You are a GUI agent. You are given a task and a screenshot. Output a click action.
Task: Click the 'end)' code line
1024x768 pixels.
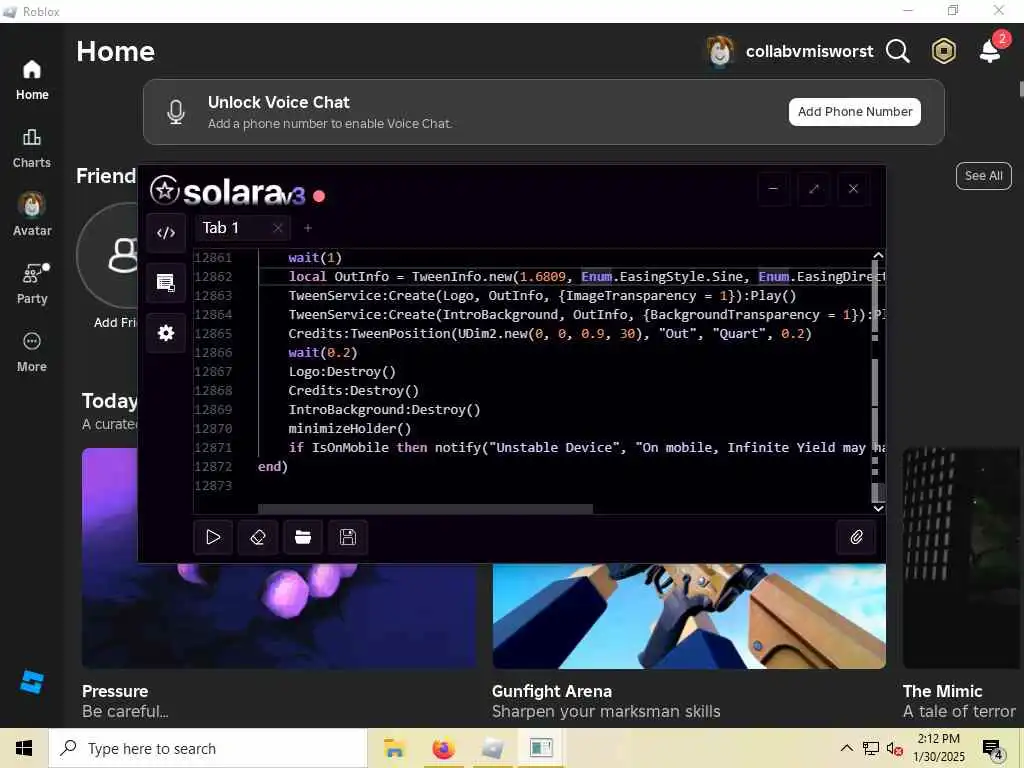(272, 466)
